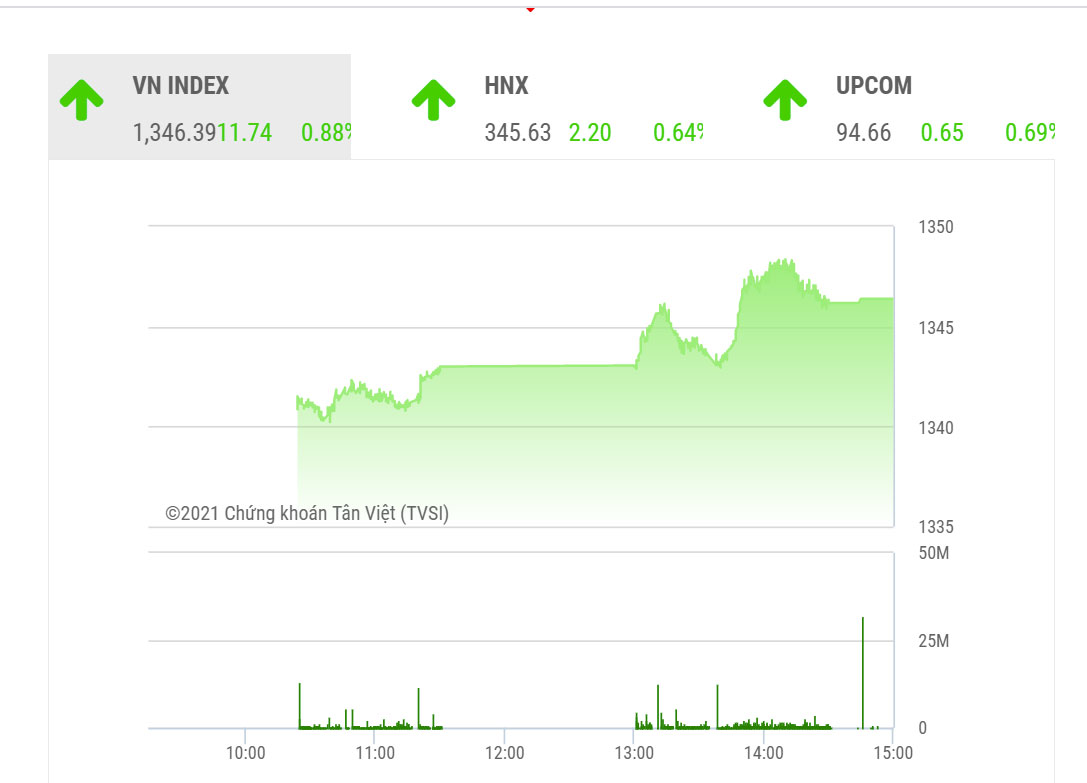Viewport: 1087px width, 783px height.
Task: Click the tallest volume bar near 15:00
Action: (862, 672)
